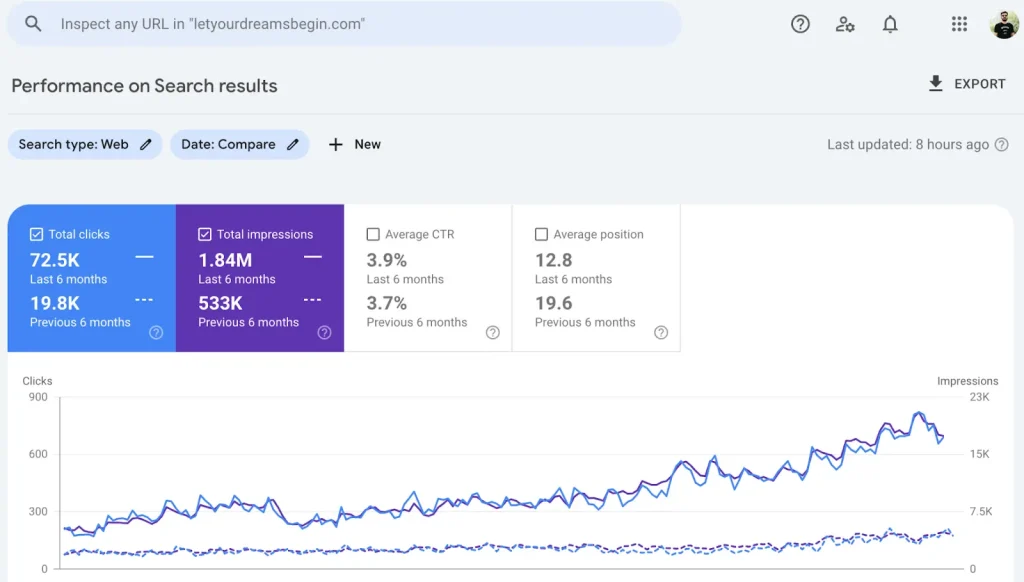Add a New filter

[355, 144]
